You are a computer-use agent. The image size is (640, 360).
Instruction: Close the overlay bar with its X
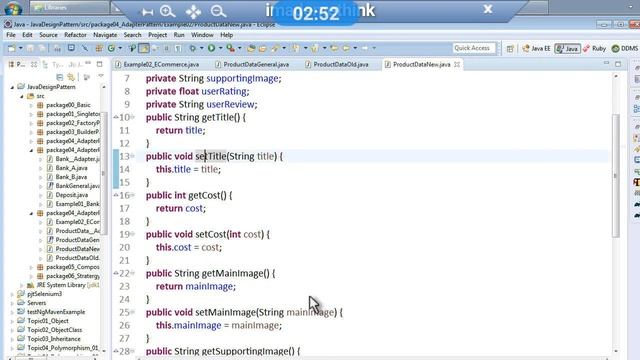coord(488,9)
